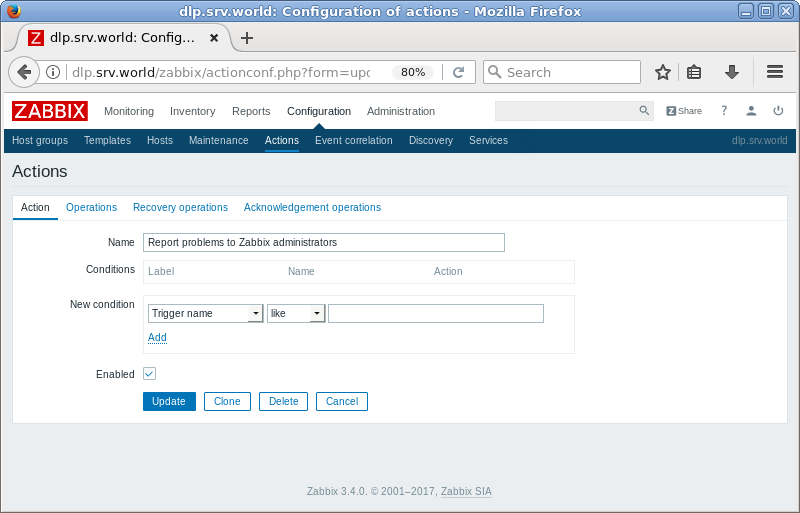Open Zabbix help question mark

pyautogui.click(x=724, y=110)
